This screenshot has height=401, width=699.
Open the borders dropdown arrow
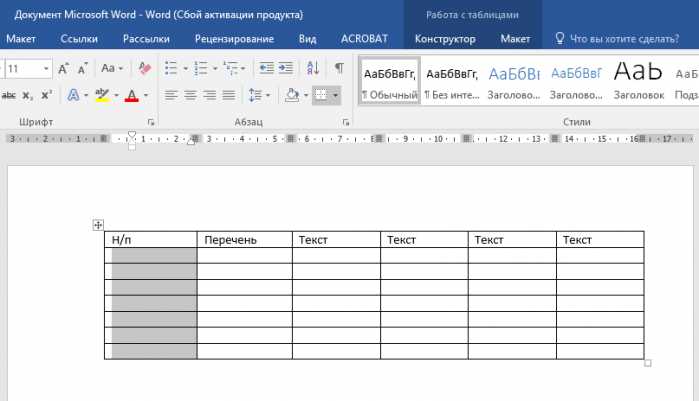click(335, 95)
